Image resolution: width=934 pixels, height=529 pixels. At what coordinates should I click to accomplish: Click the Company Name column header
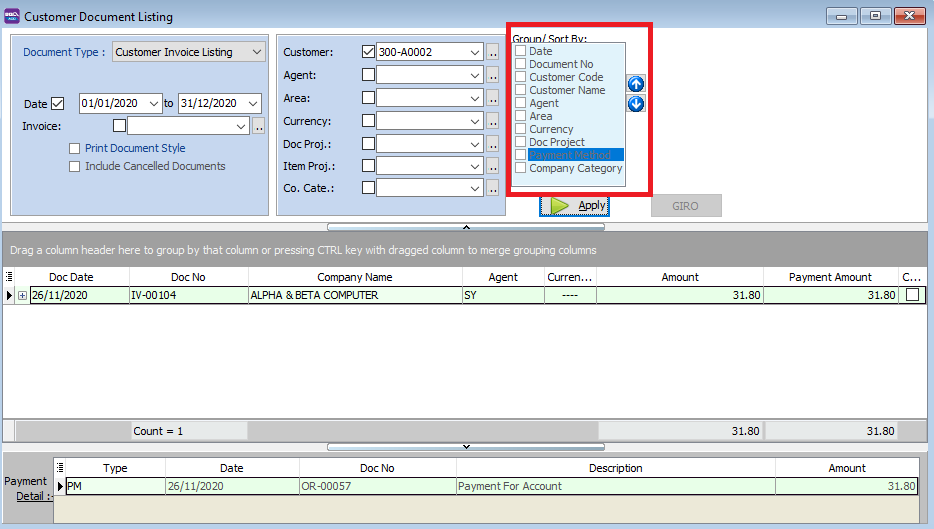tap(354, 277)
